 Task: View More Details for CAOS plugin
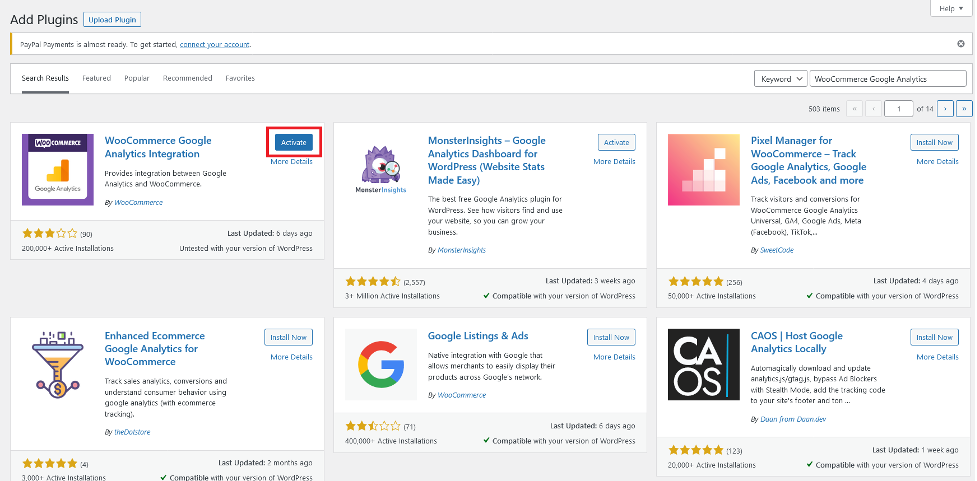pyautogui.click(x=937, y=357)
